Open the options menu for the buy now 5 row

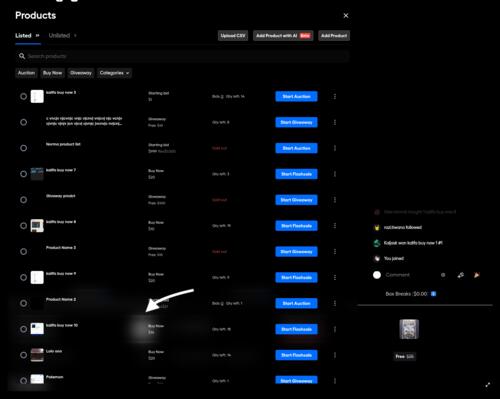coord(335,96)
